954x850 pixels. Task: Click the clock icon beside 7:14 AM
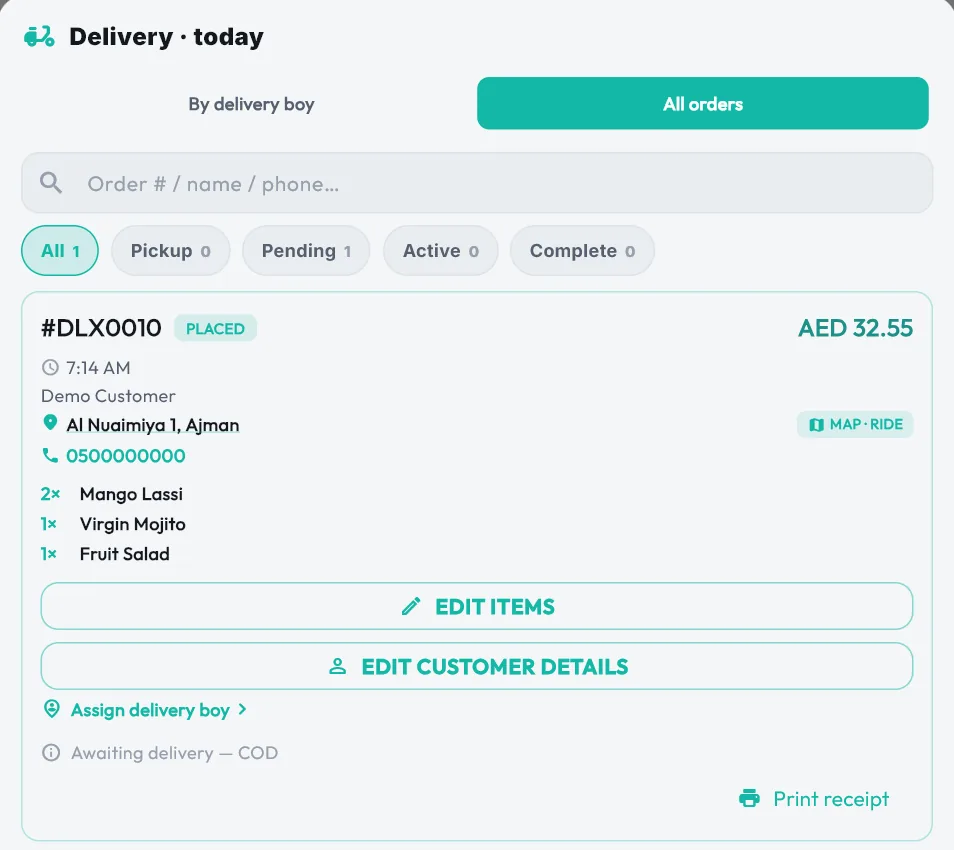point(50,368)
